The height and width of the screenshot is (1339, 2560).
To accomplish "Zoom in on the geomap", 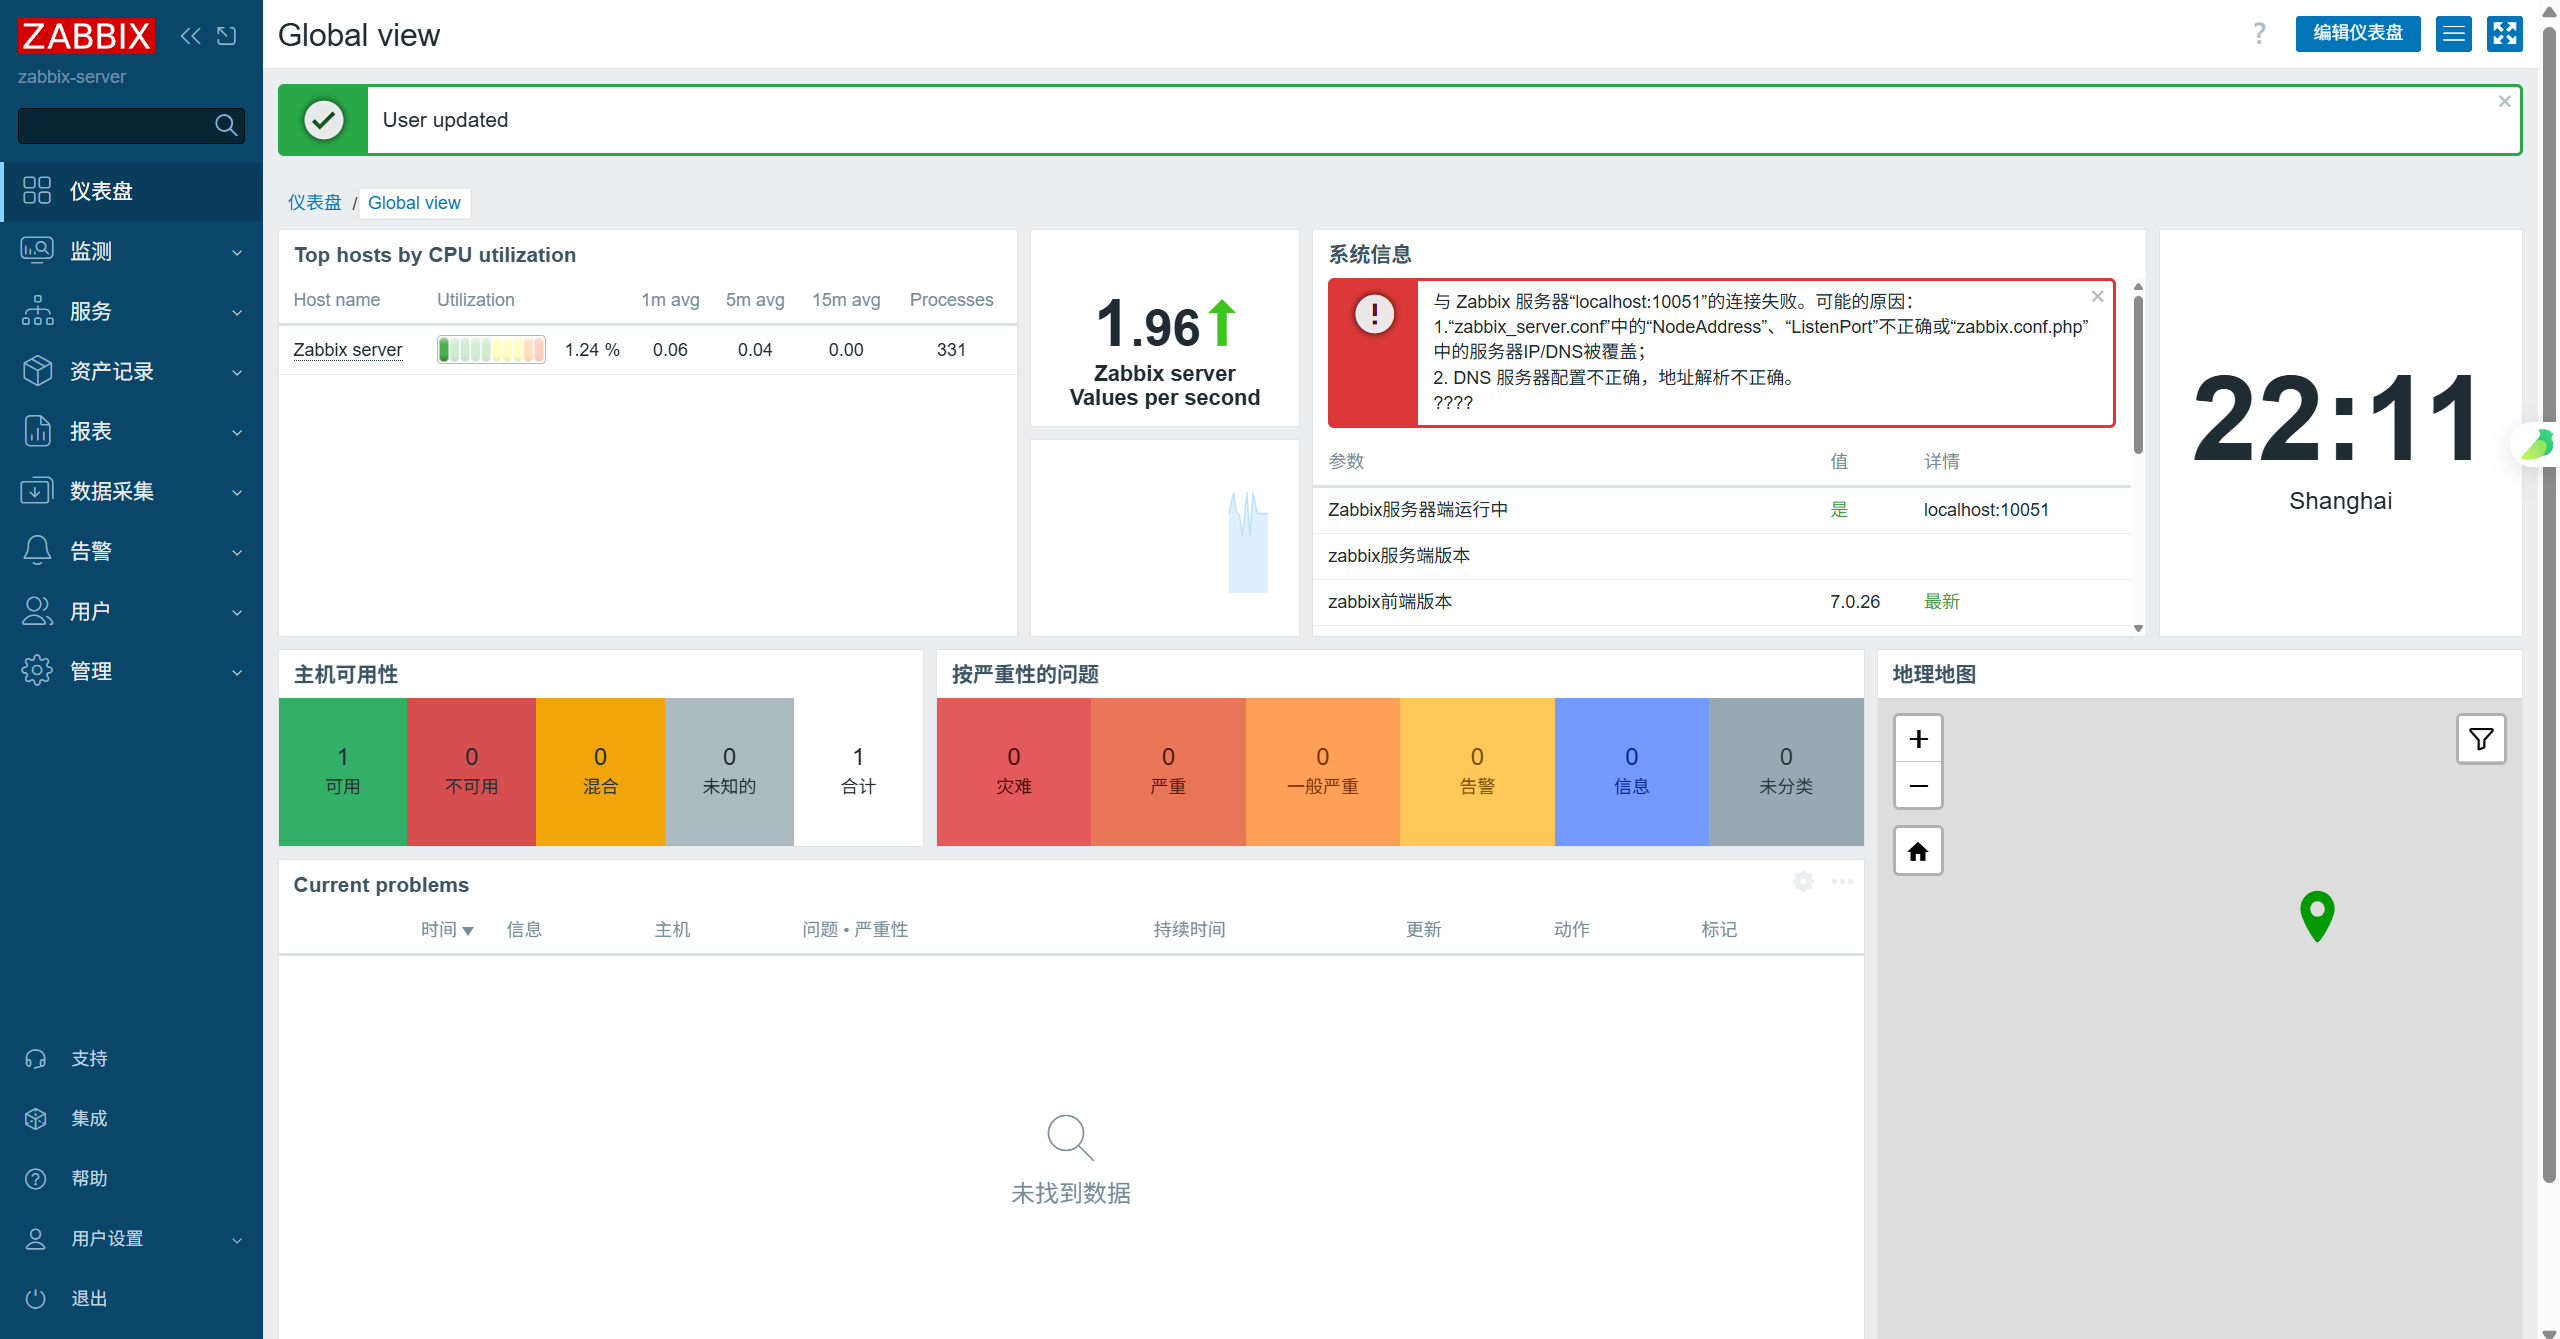I will point(1918,739).
